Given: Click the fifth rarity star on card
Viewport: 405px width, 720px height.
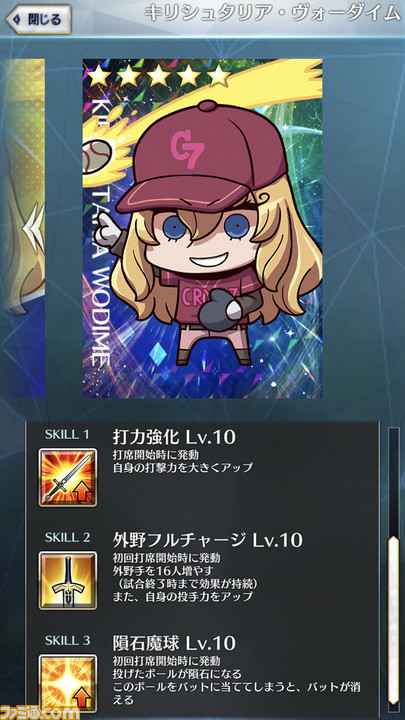Looking at the screenshot, I should [219, 76].
